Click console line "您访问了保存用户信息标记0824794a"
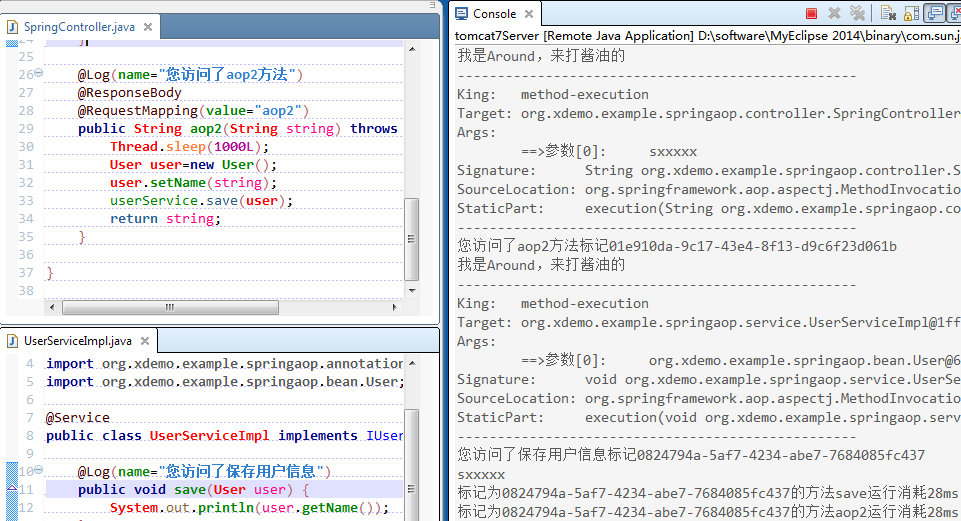Screen dimensions: 961x521 [x=691, y=455]
